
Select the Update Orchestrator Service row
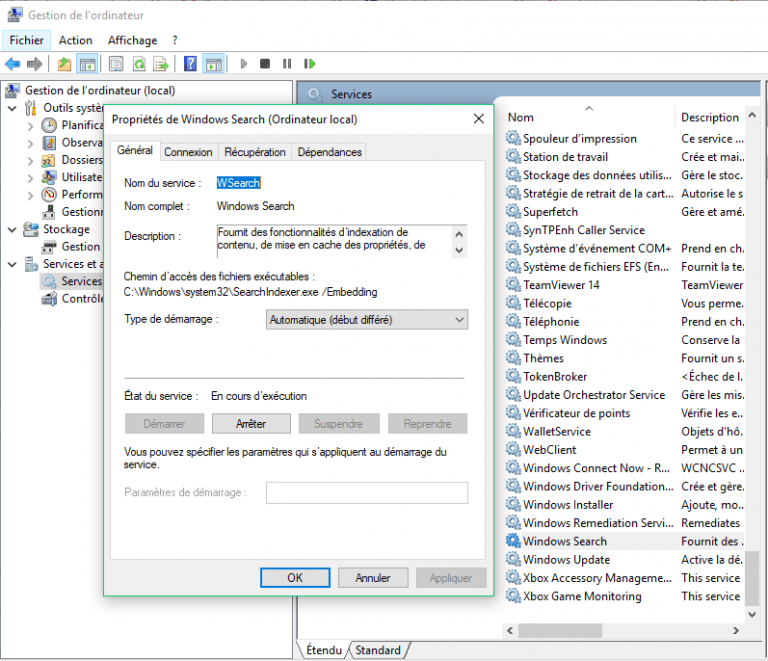coord(624,395)
